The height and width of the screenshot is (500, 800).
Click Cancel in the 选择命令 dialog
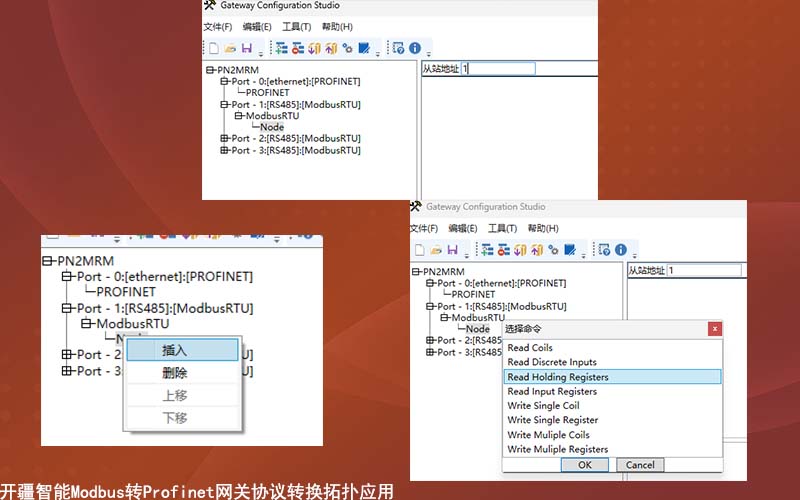(640, 465)
